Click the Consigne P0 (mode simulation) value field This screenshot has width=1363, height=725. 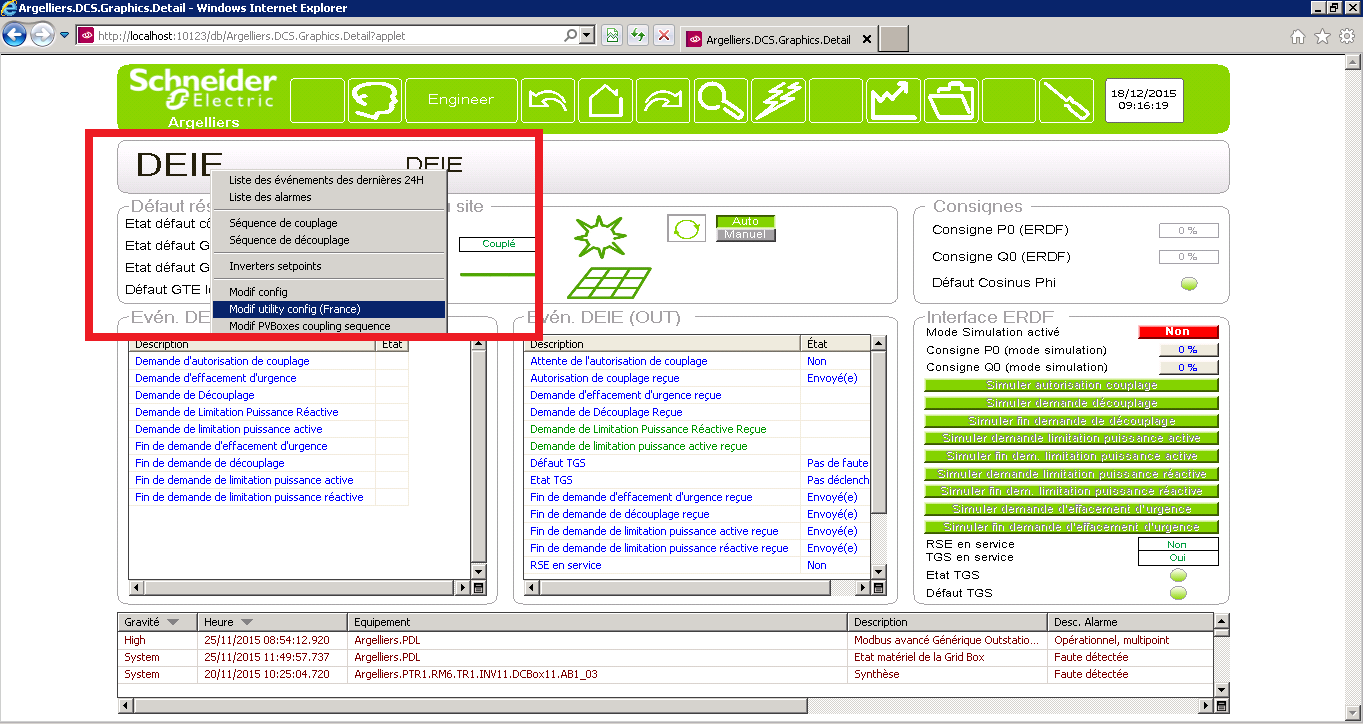click(1187, 350)
